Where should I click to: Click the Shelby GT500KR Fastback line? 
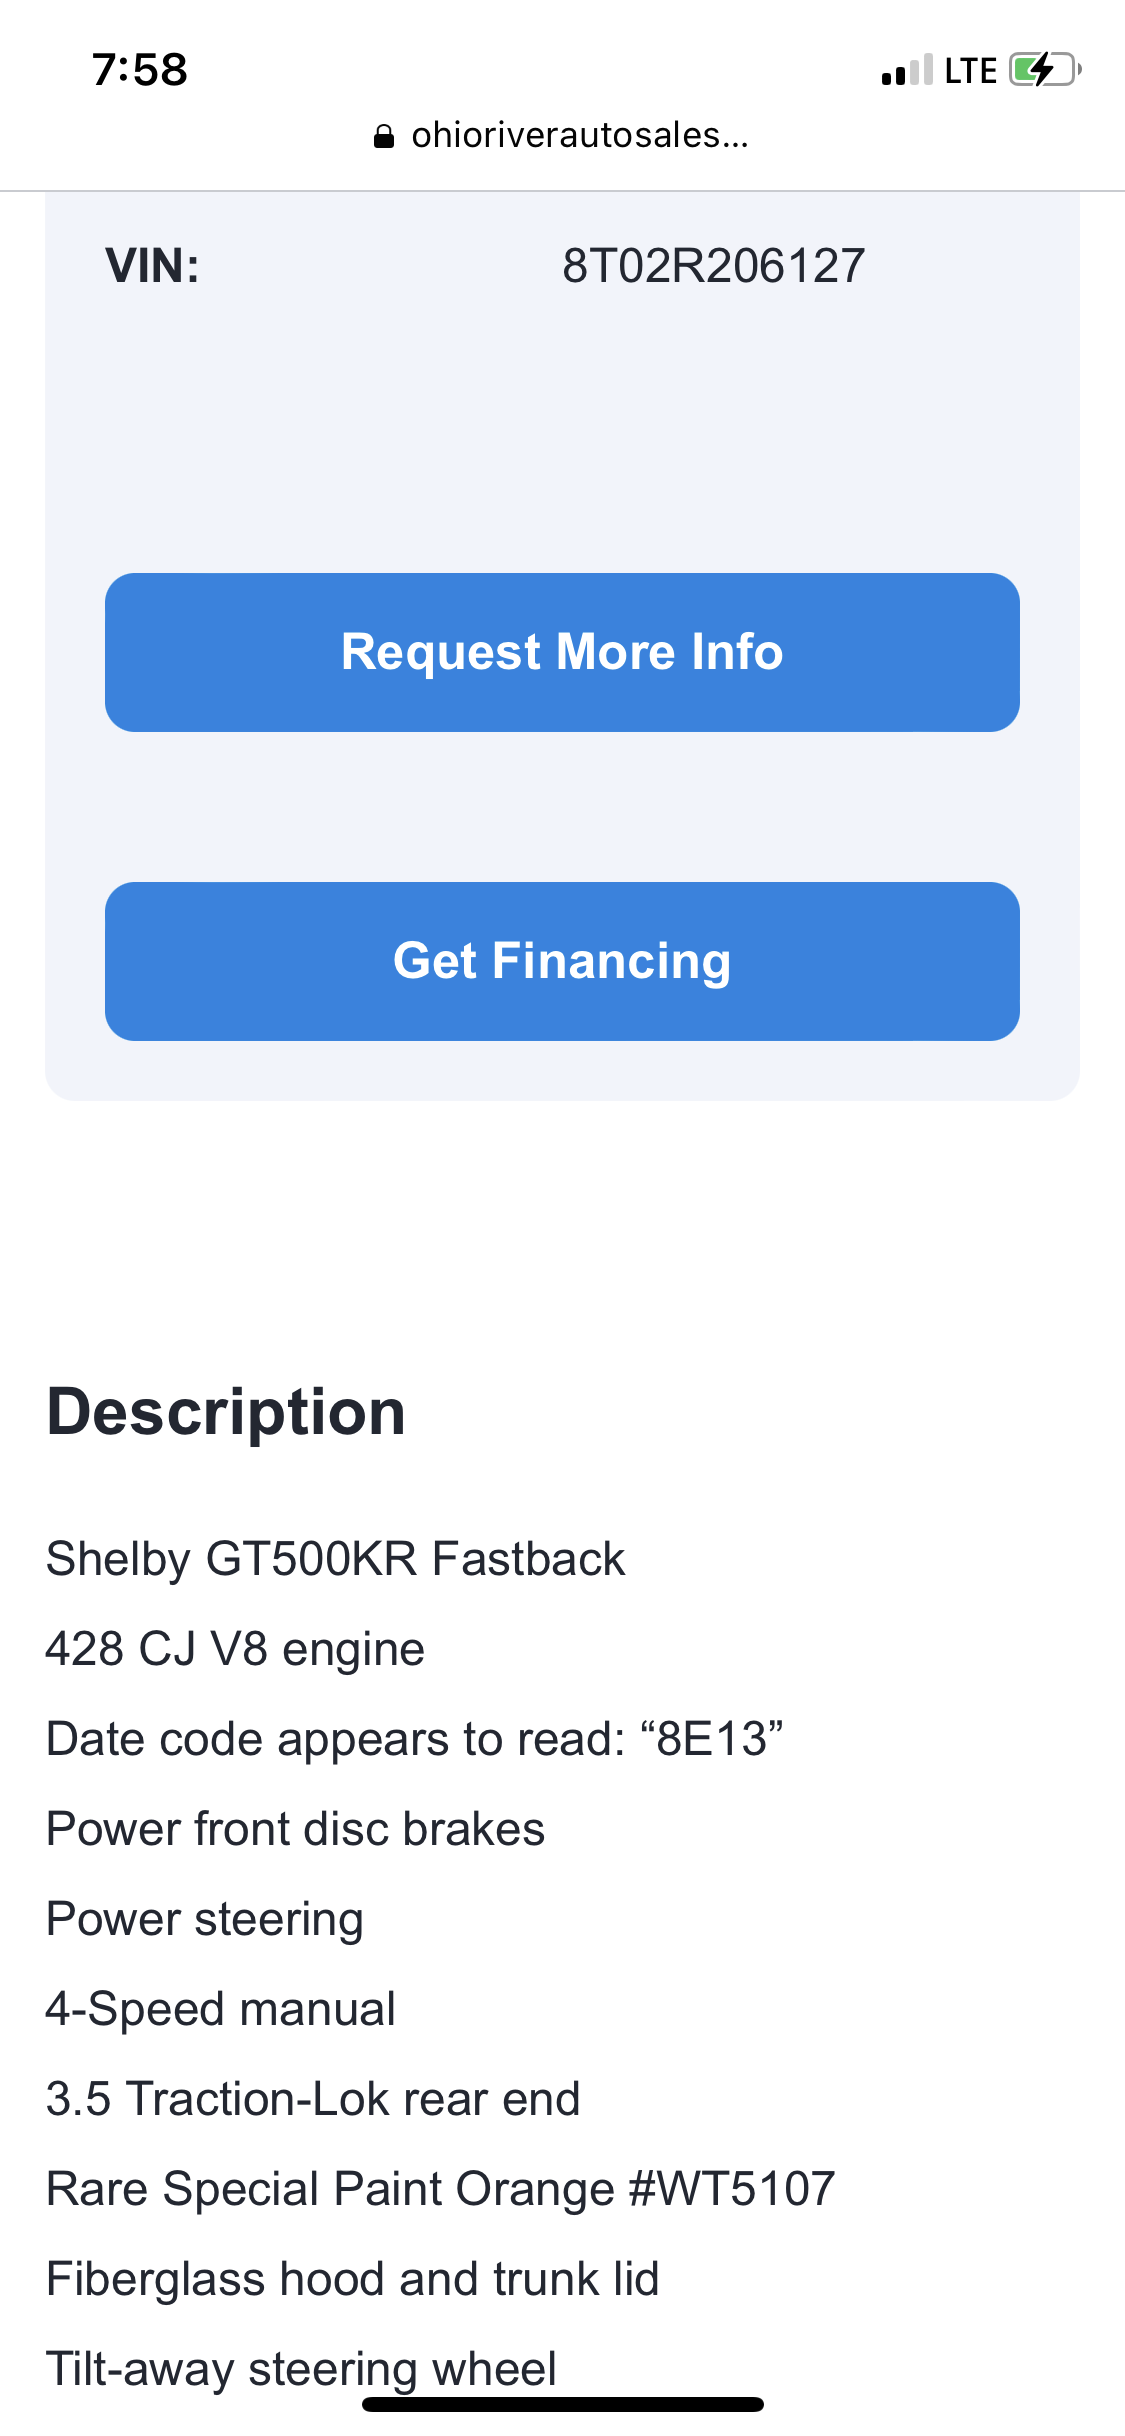point(336,1559)
